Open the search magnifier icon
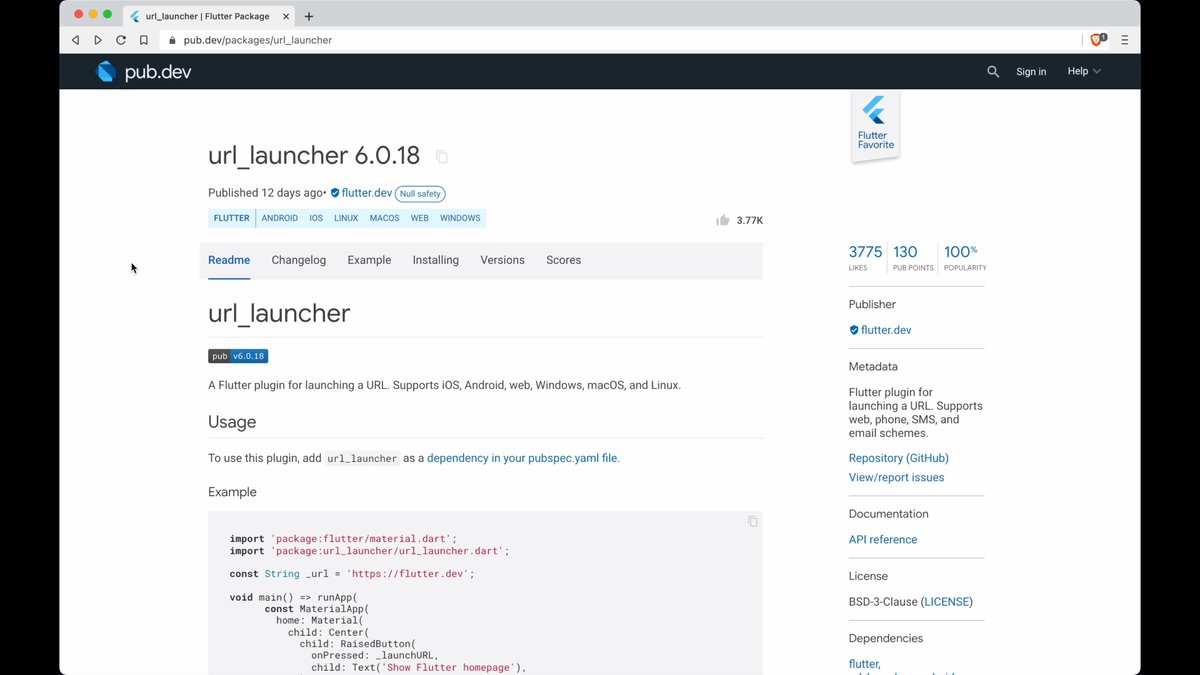The width and height of the screenshot is (1200, 675). tap(993, 72)
